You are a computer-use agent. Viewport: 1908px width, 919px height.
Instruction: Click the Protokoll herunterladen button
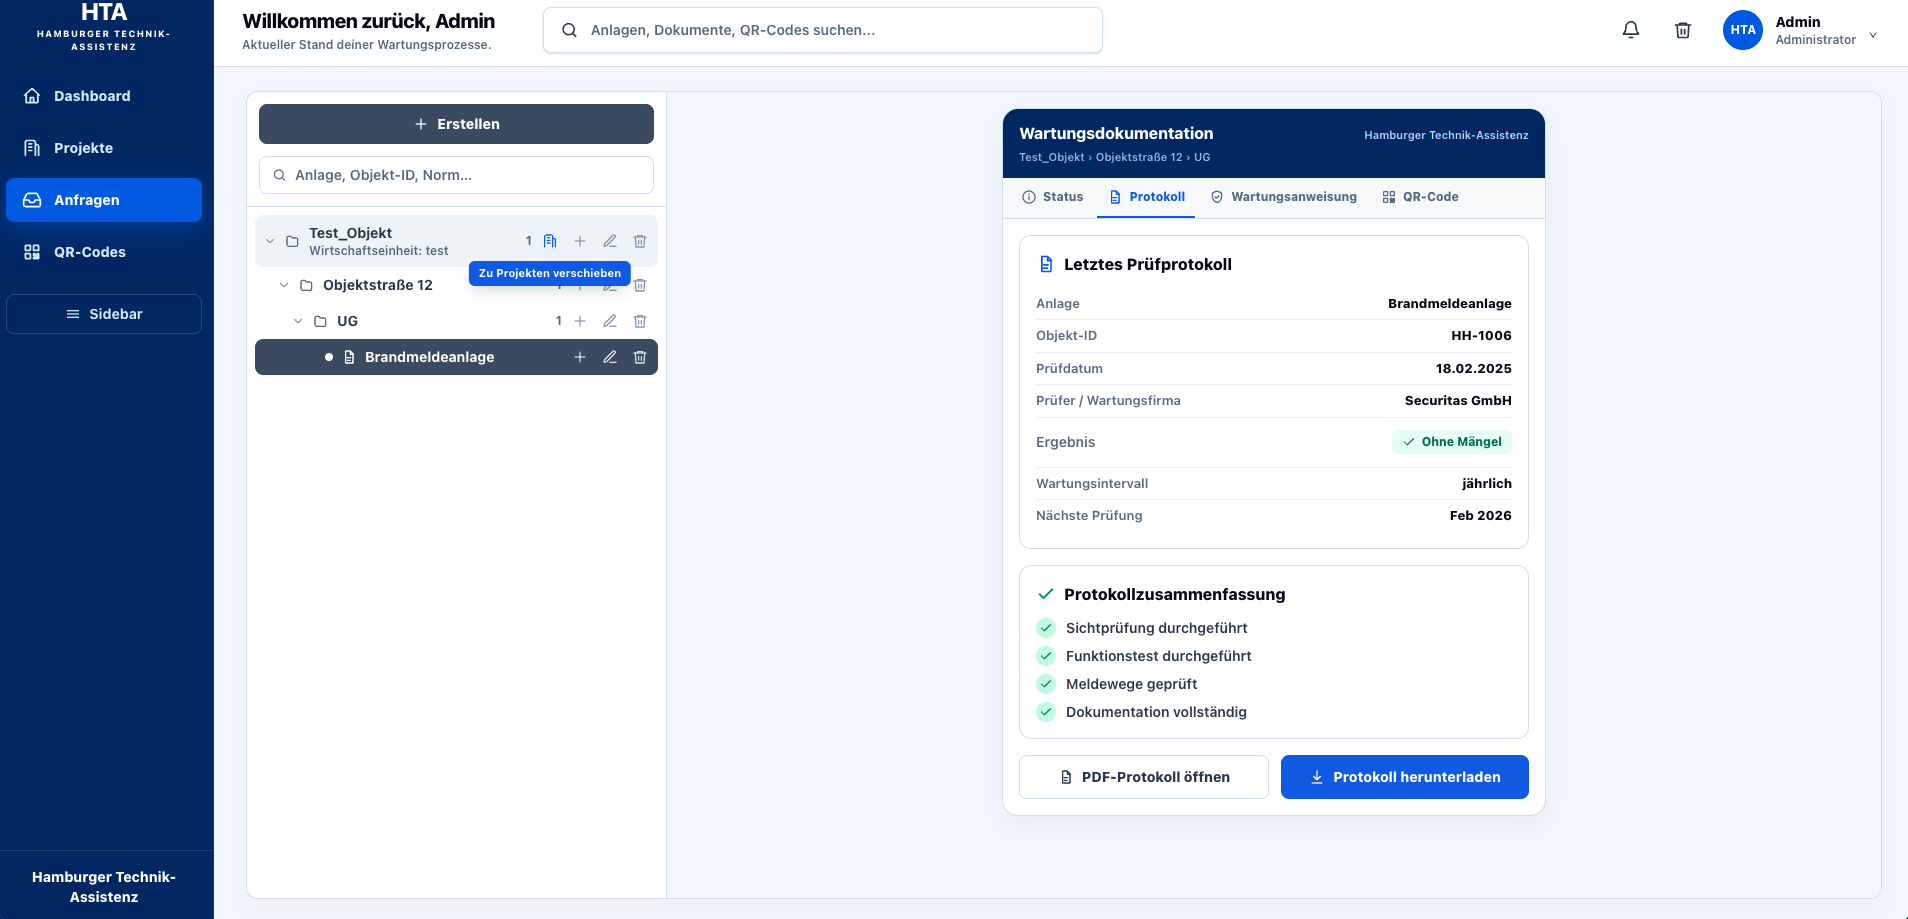click(x=1405, y=777)
